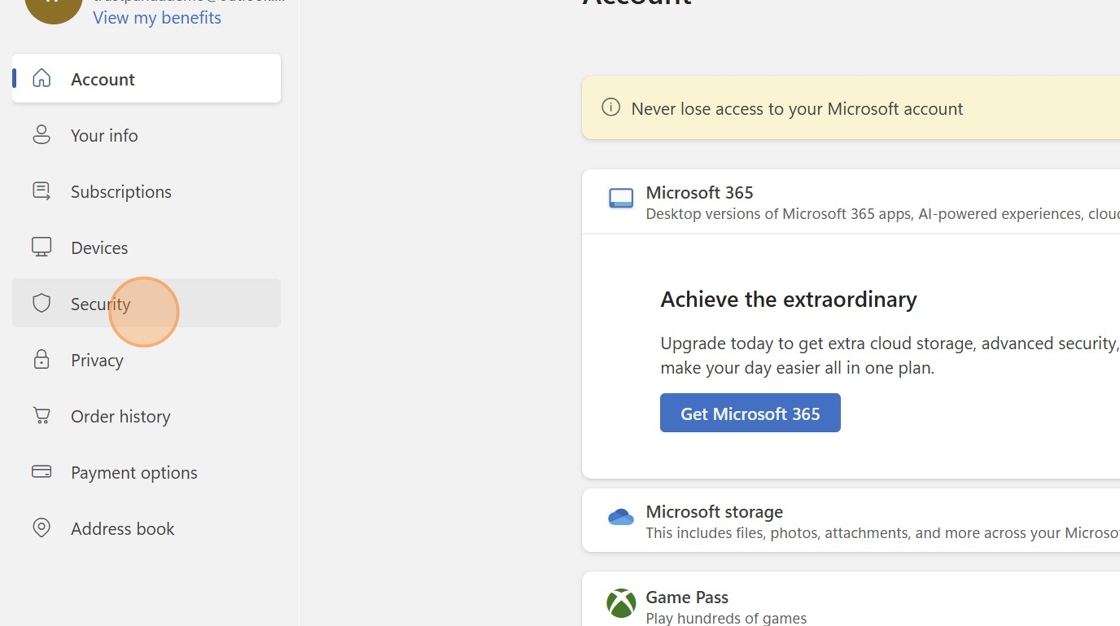Click the Order history cart icon
The height and width of the screenshot is (626, 1120).
point(41,415)
